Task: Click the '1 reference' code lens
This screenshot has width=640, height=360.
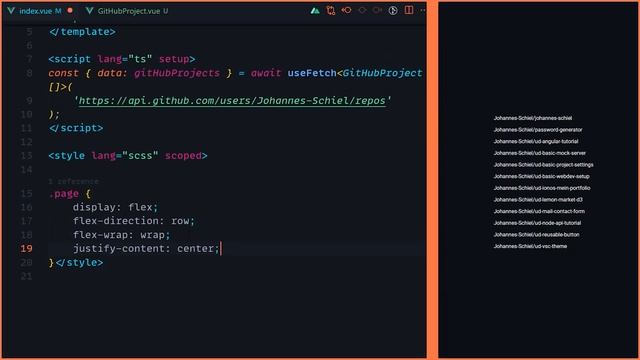Action: point(73,181)
